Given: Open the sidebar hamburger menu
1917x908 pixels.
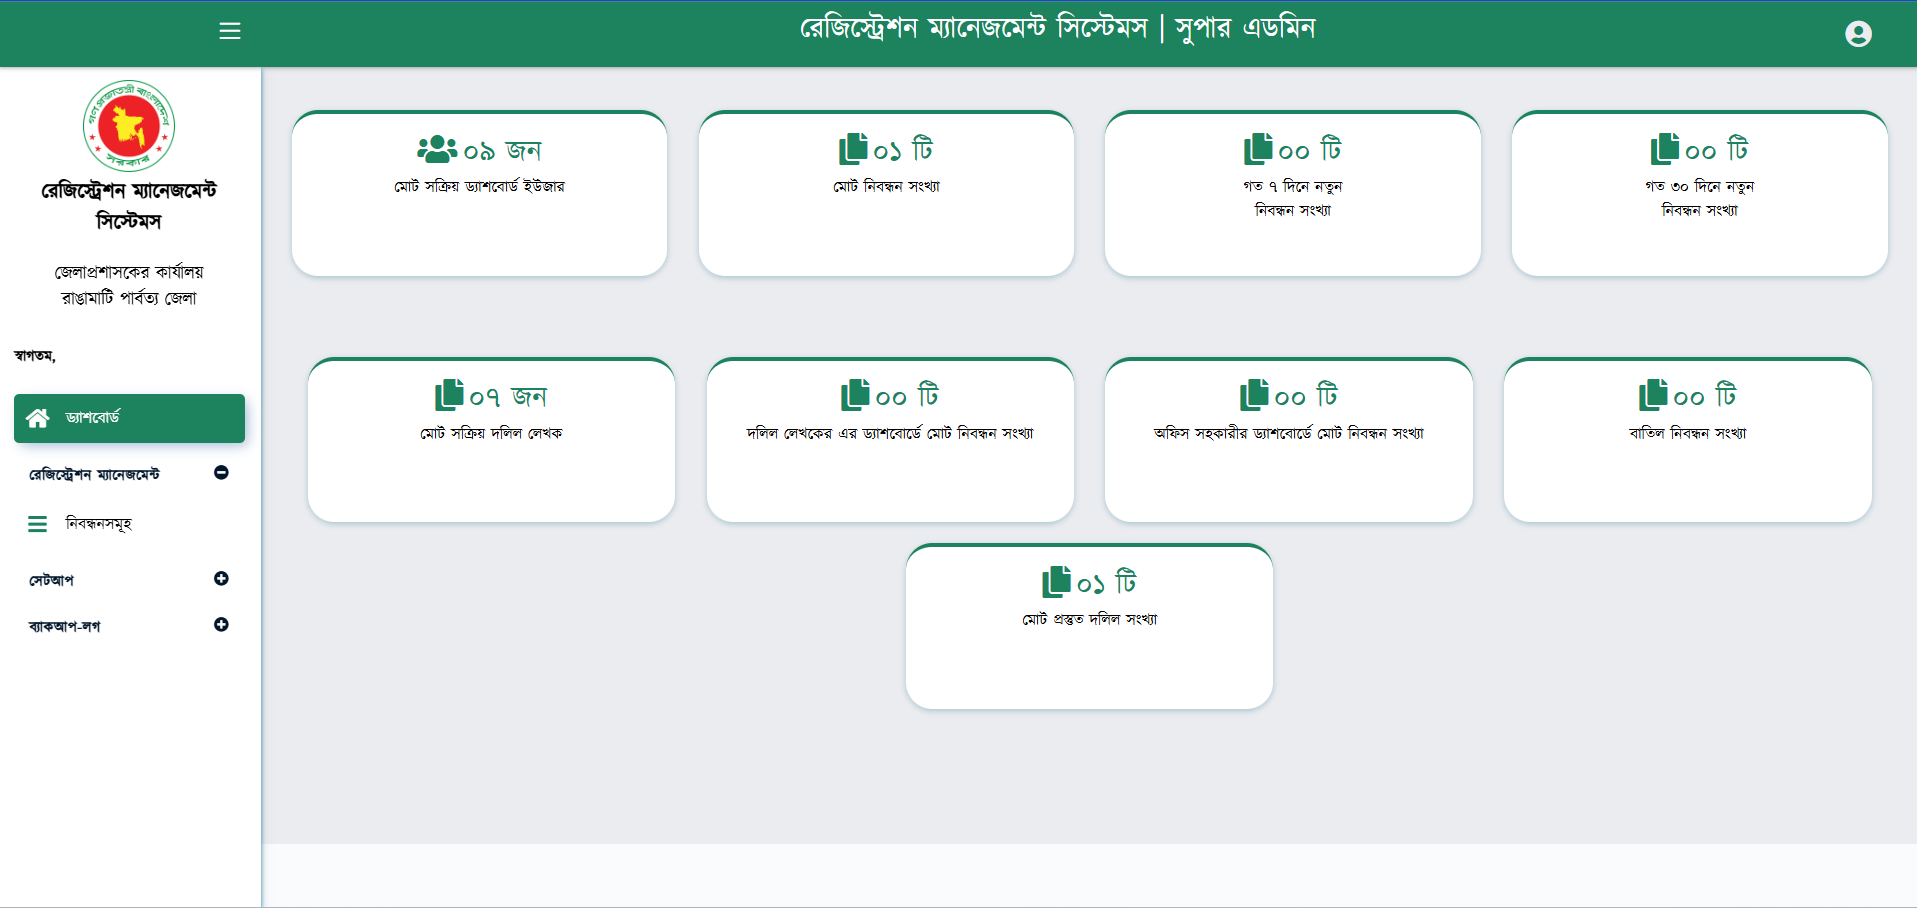Looking at the screenshot, I should pos(229,31).
